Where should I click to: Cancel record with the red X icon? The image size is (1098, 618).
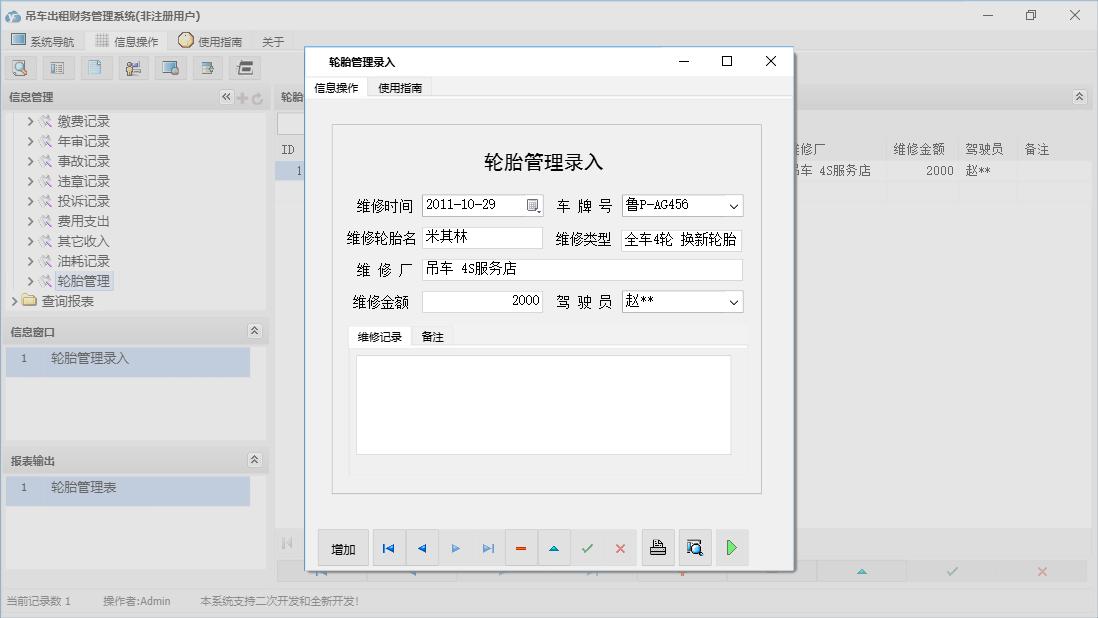click(x=620, y=548)
